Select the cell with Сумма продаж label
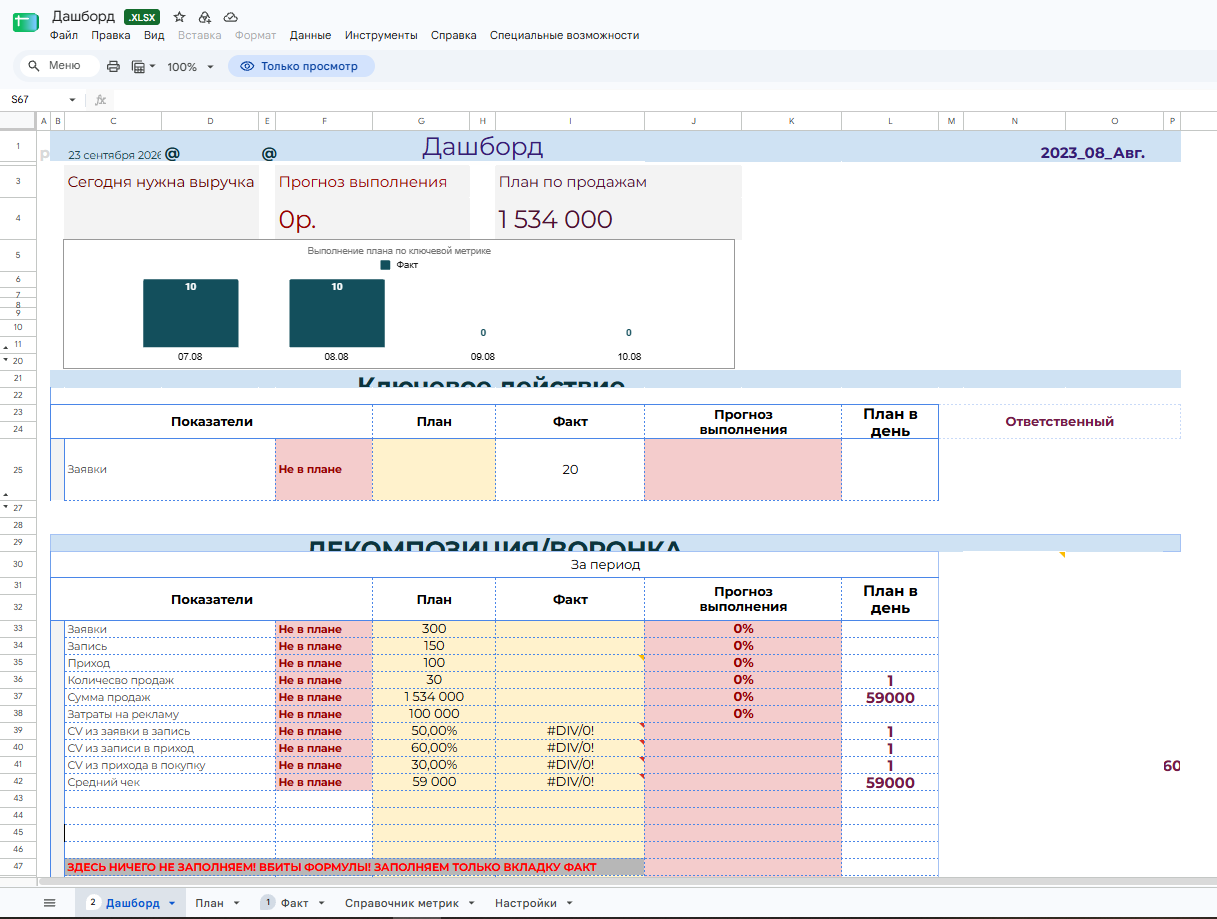 (170, 697)
